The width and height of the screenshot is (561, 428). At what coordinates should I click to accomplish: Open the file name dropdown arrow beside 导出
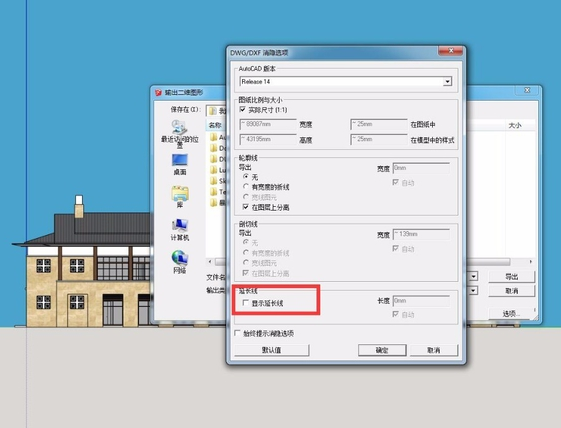click(x=474, y=277)
